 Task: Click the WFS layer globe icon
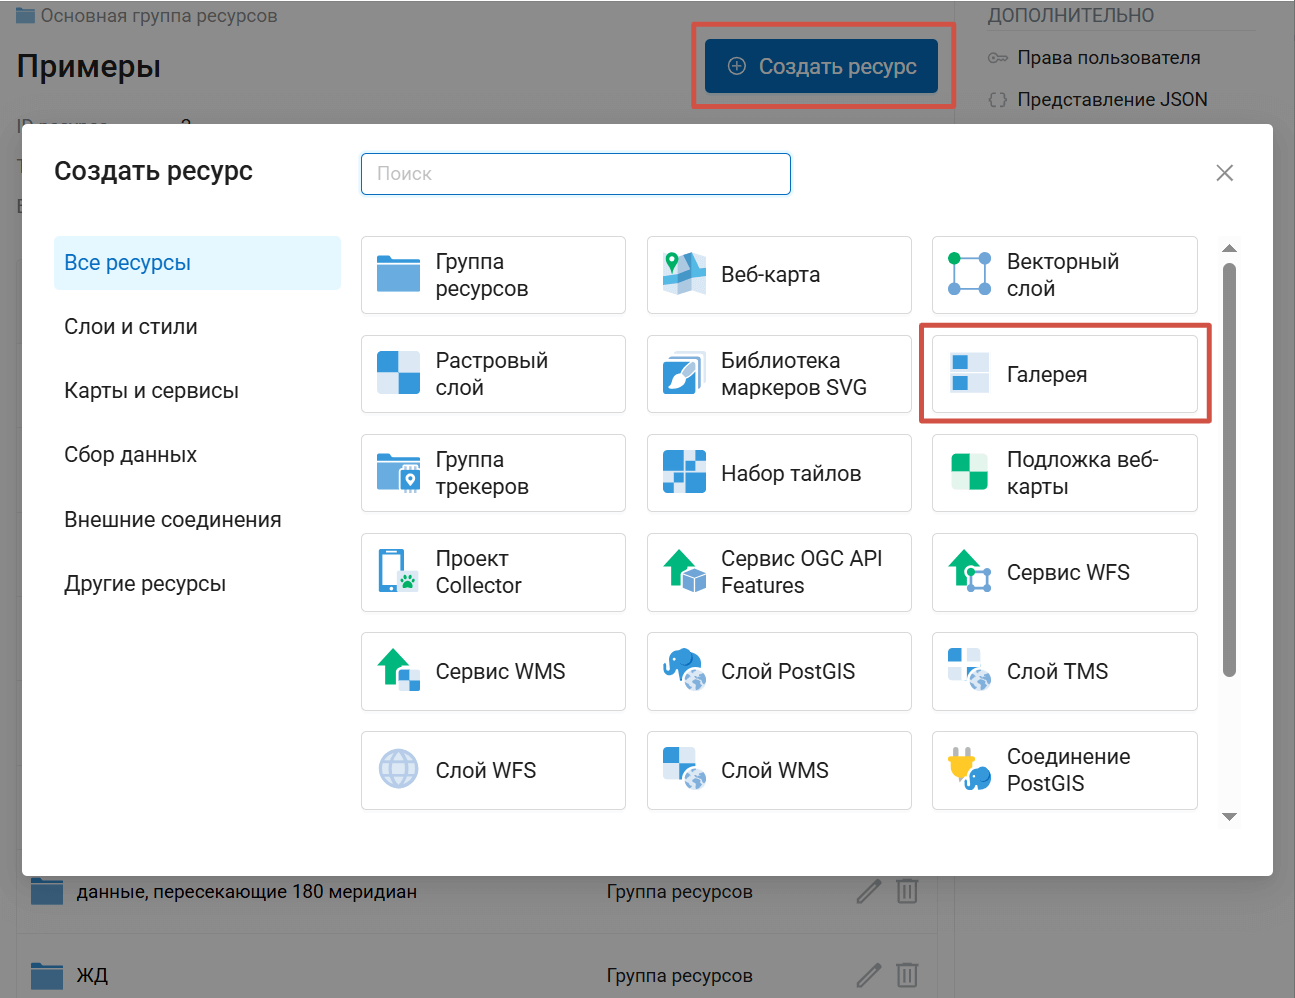click(x=398, y=770)
